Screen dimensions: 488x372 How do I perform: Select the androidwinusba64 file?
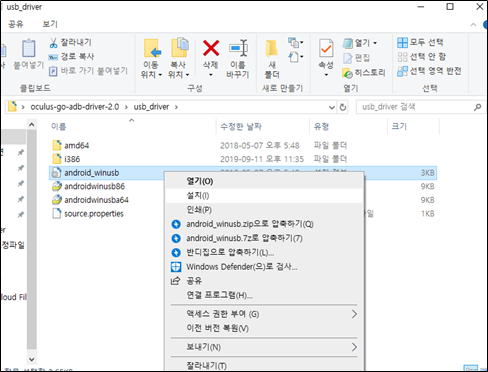coord(90,200)
